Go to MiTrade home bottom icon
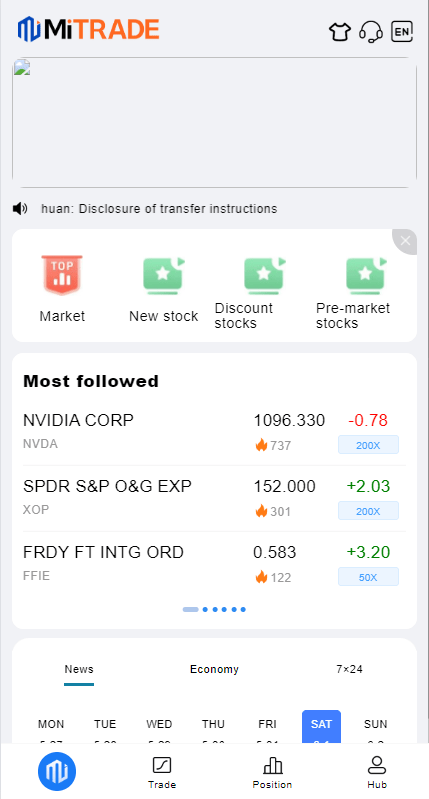The height and width of the screenshot is (799, 429). tap(57, 771)
